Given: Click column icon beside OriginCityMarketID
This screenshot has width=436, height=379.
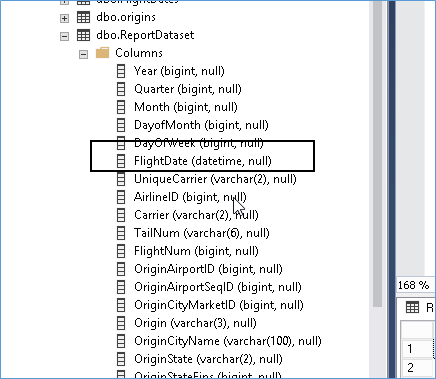Looking at the screenshot, I should click(121, 305).
